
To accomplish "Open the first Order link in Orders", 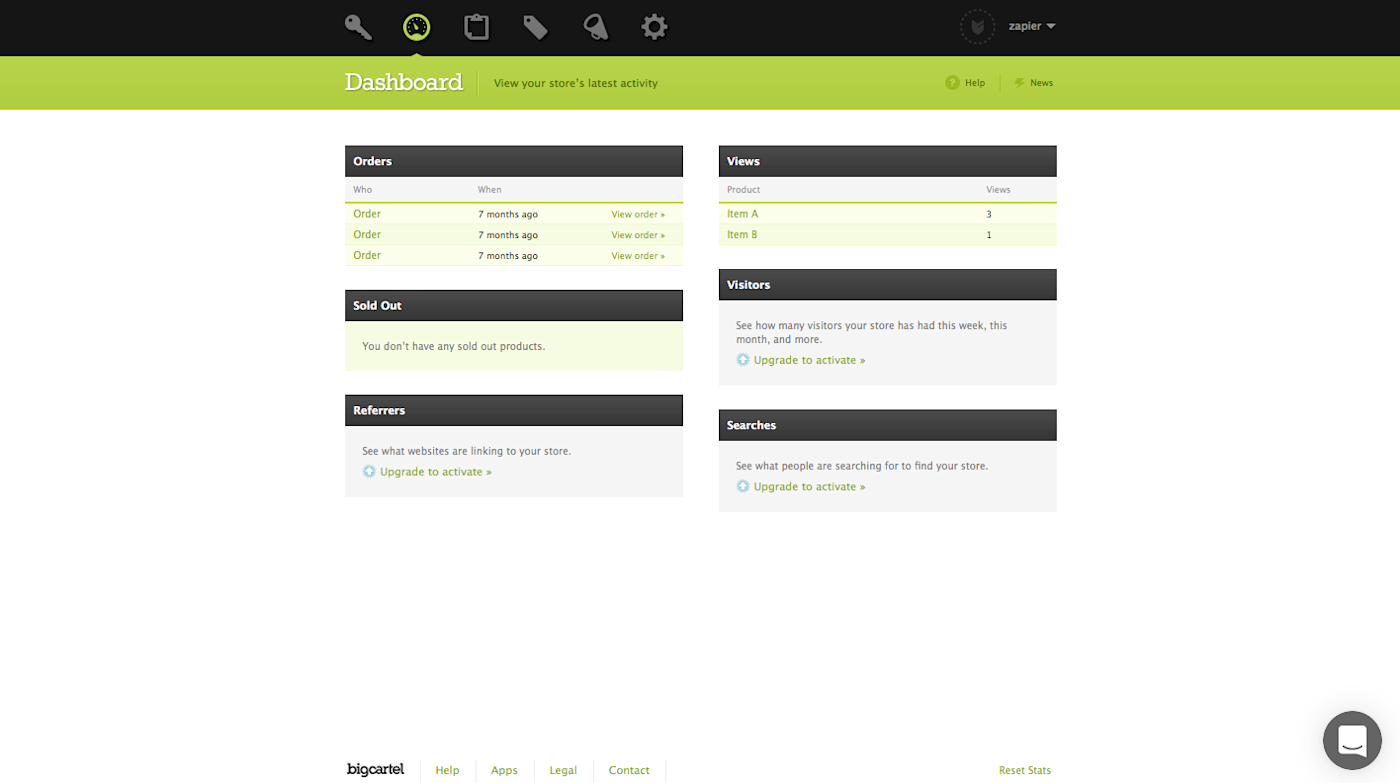I will (x=367, y=214).
